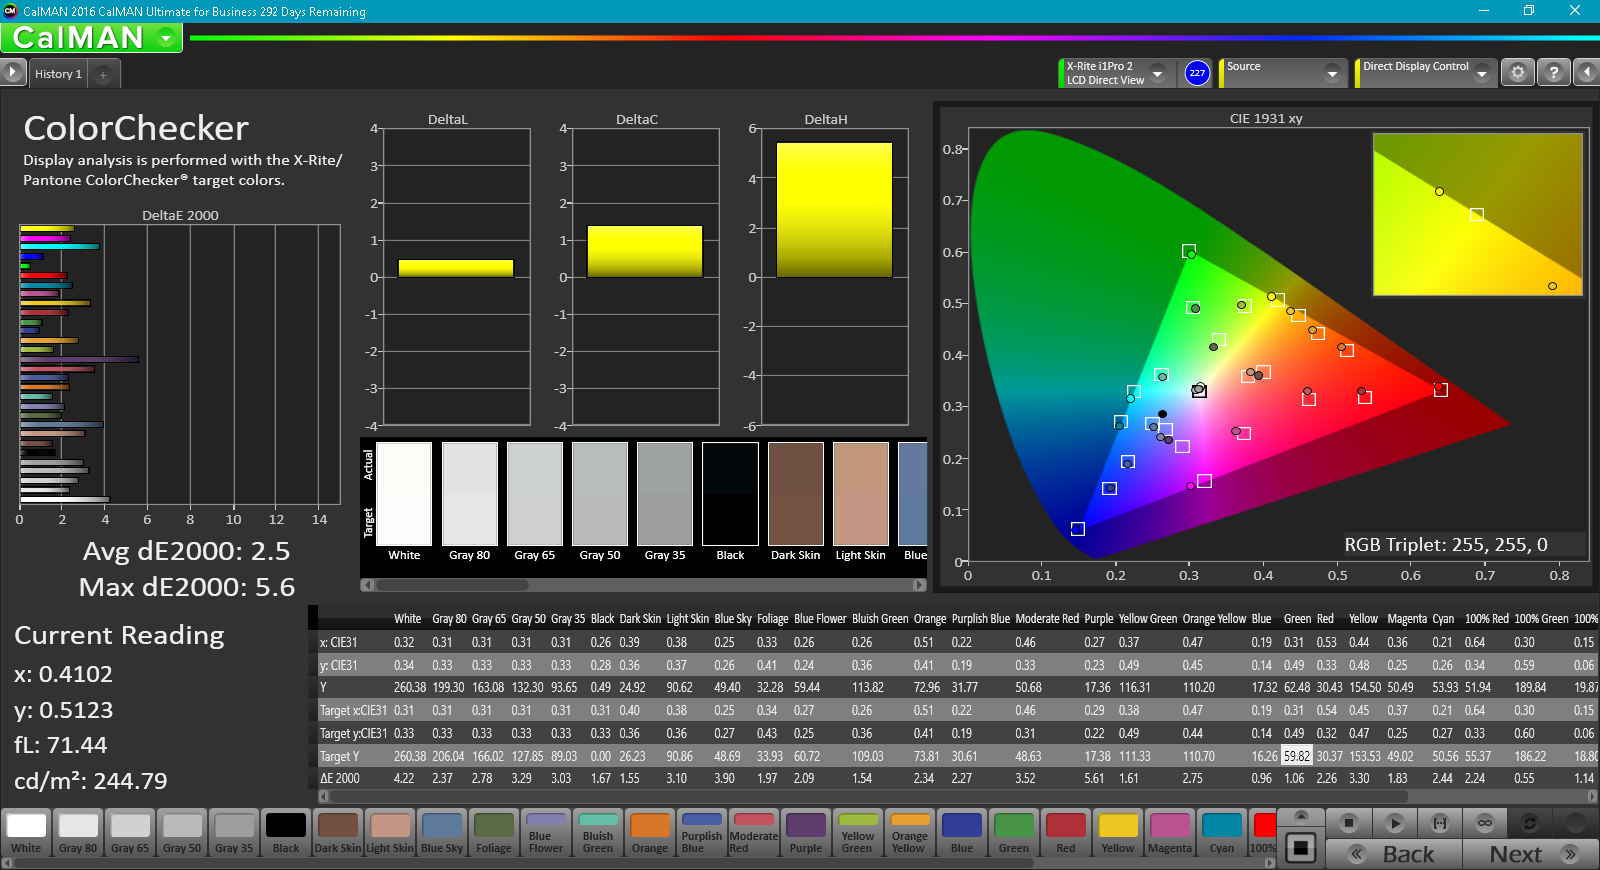Screen dimensions: 1600x870
Task: Expand the workflow panel arrow left of History
Action: pos(13,73)
